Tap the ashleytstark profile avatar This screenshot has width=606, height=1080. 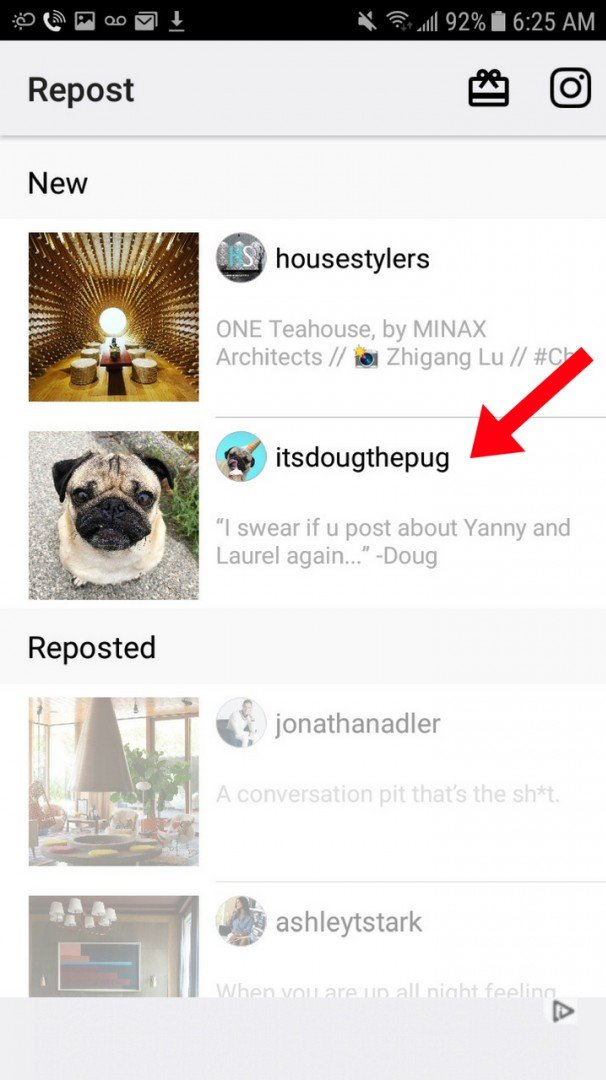[241, 921]
